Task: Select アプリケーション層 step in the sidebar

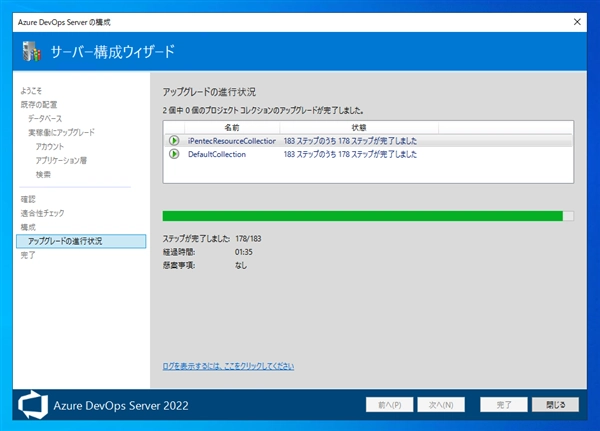Action: point(61,160)
